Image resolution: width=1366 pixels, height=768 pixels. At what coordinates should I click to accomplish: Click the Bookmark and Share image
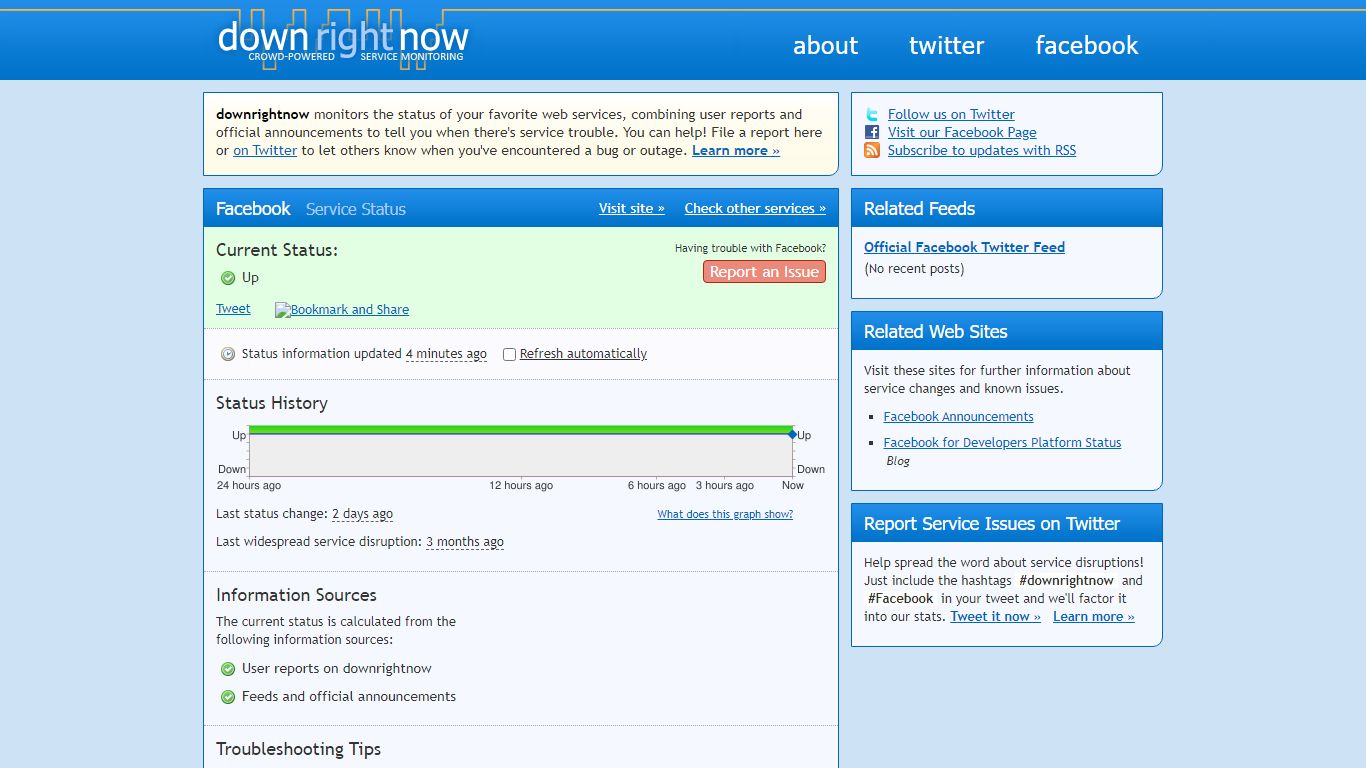(342, 310)
